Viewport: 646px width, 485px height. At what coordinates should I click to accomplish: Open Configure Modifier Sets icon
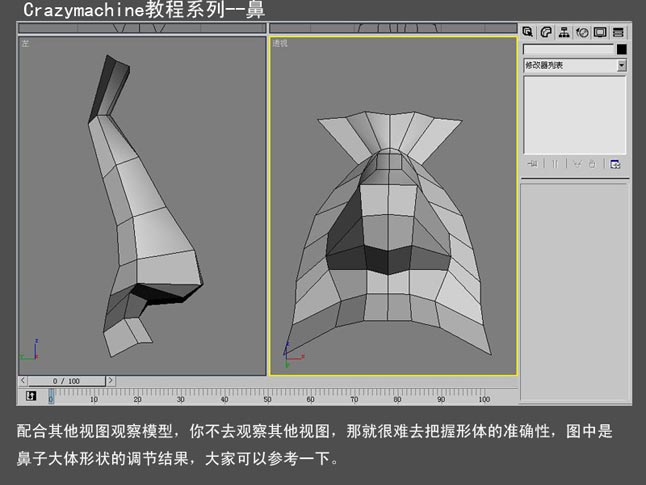coord(615,164)
